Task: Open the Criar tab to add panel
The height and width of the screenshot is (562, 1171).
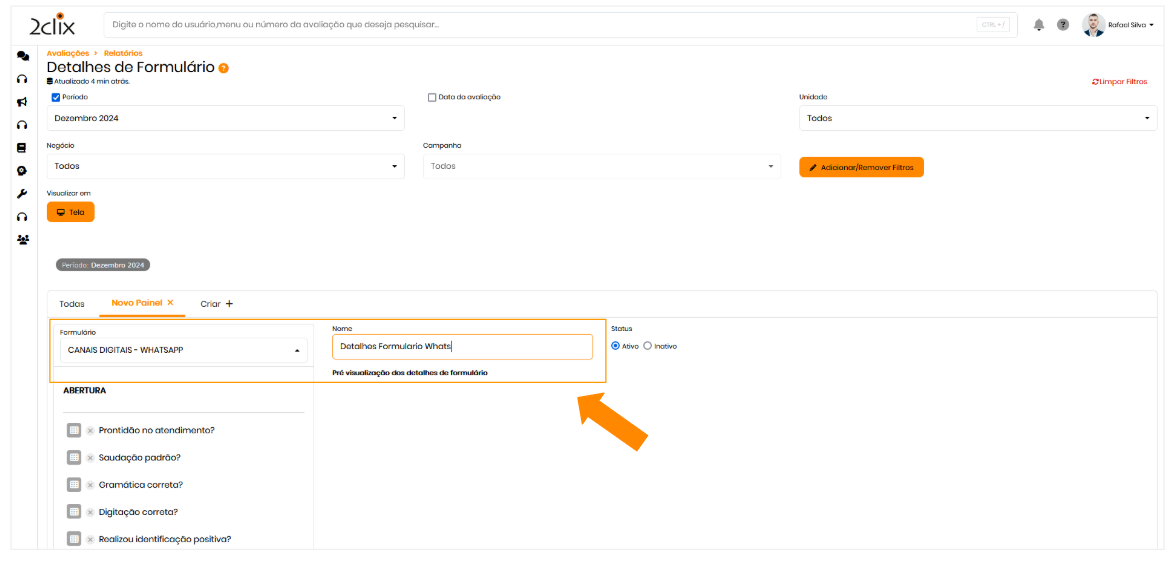Action: 216,303
